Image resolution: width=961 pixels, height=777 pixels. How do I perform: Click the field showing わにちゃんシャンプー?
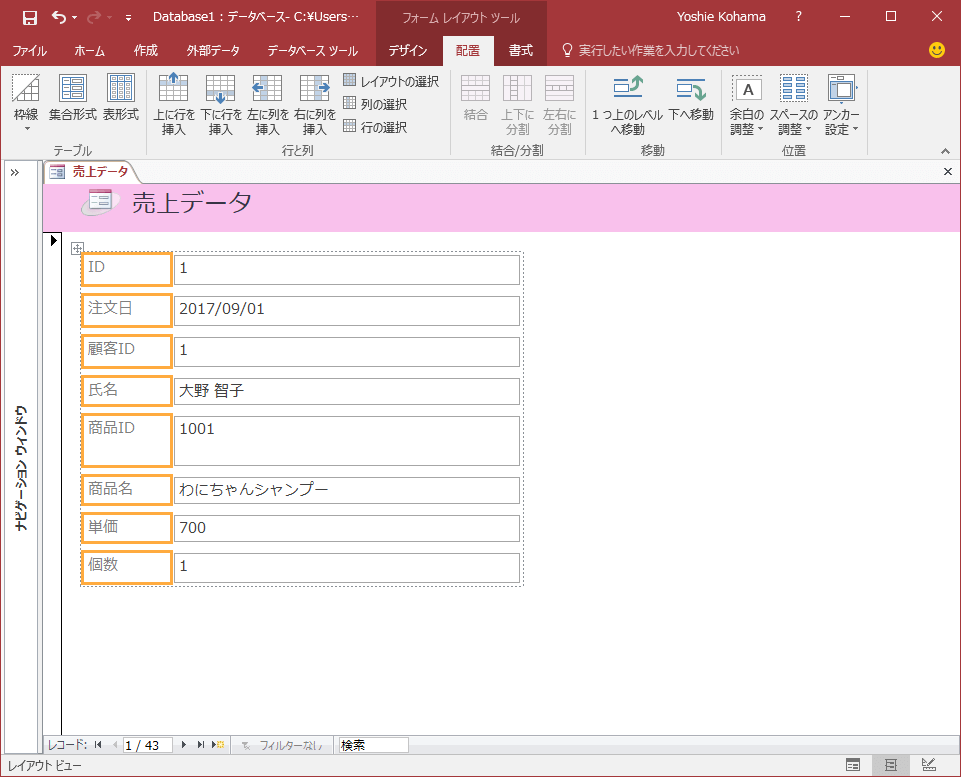click(347, 490)
